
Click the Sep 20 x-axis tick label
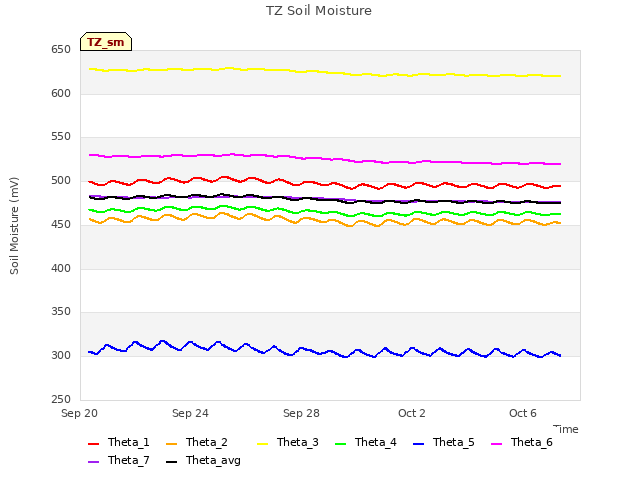(80, 413)
